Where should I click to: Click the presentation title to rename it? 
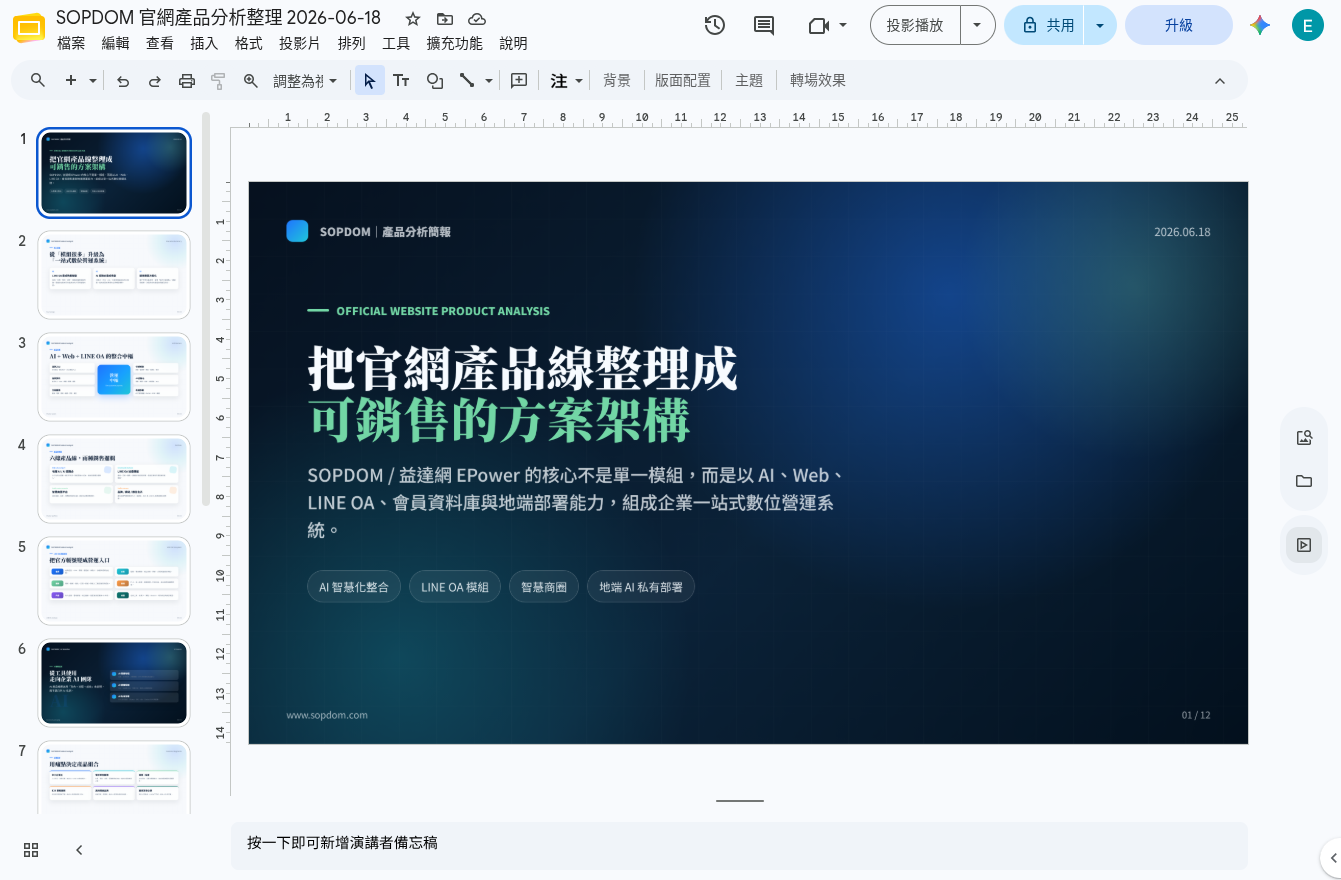(x=219, y=18)
